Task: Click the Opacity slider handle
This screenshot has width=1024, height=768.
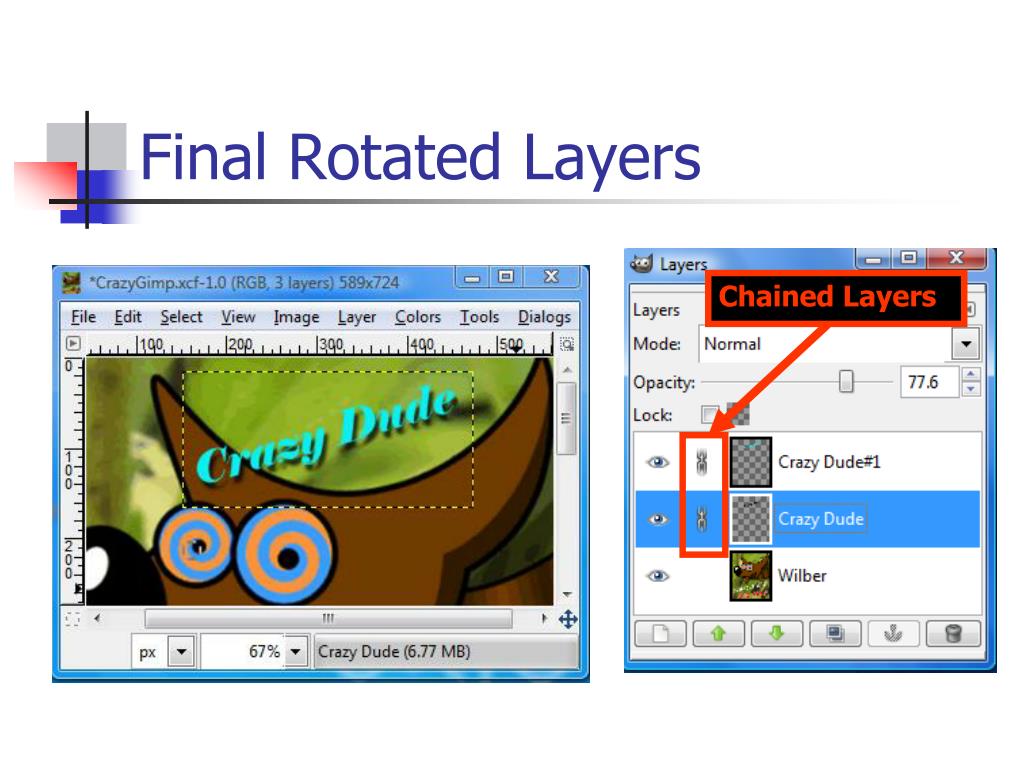Action: 846,381
